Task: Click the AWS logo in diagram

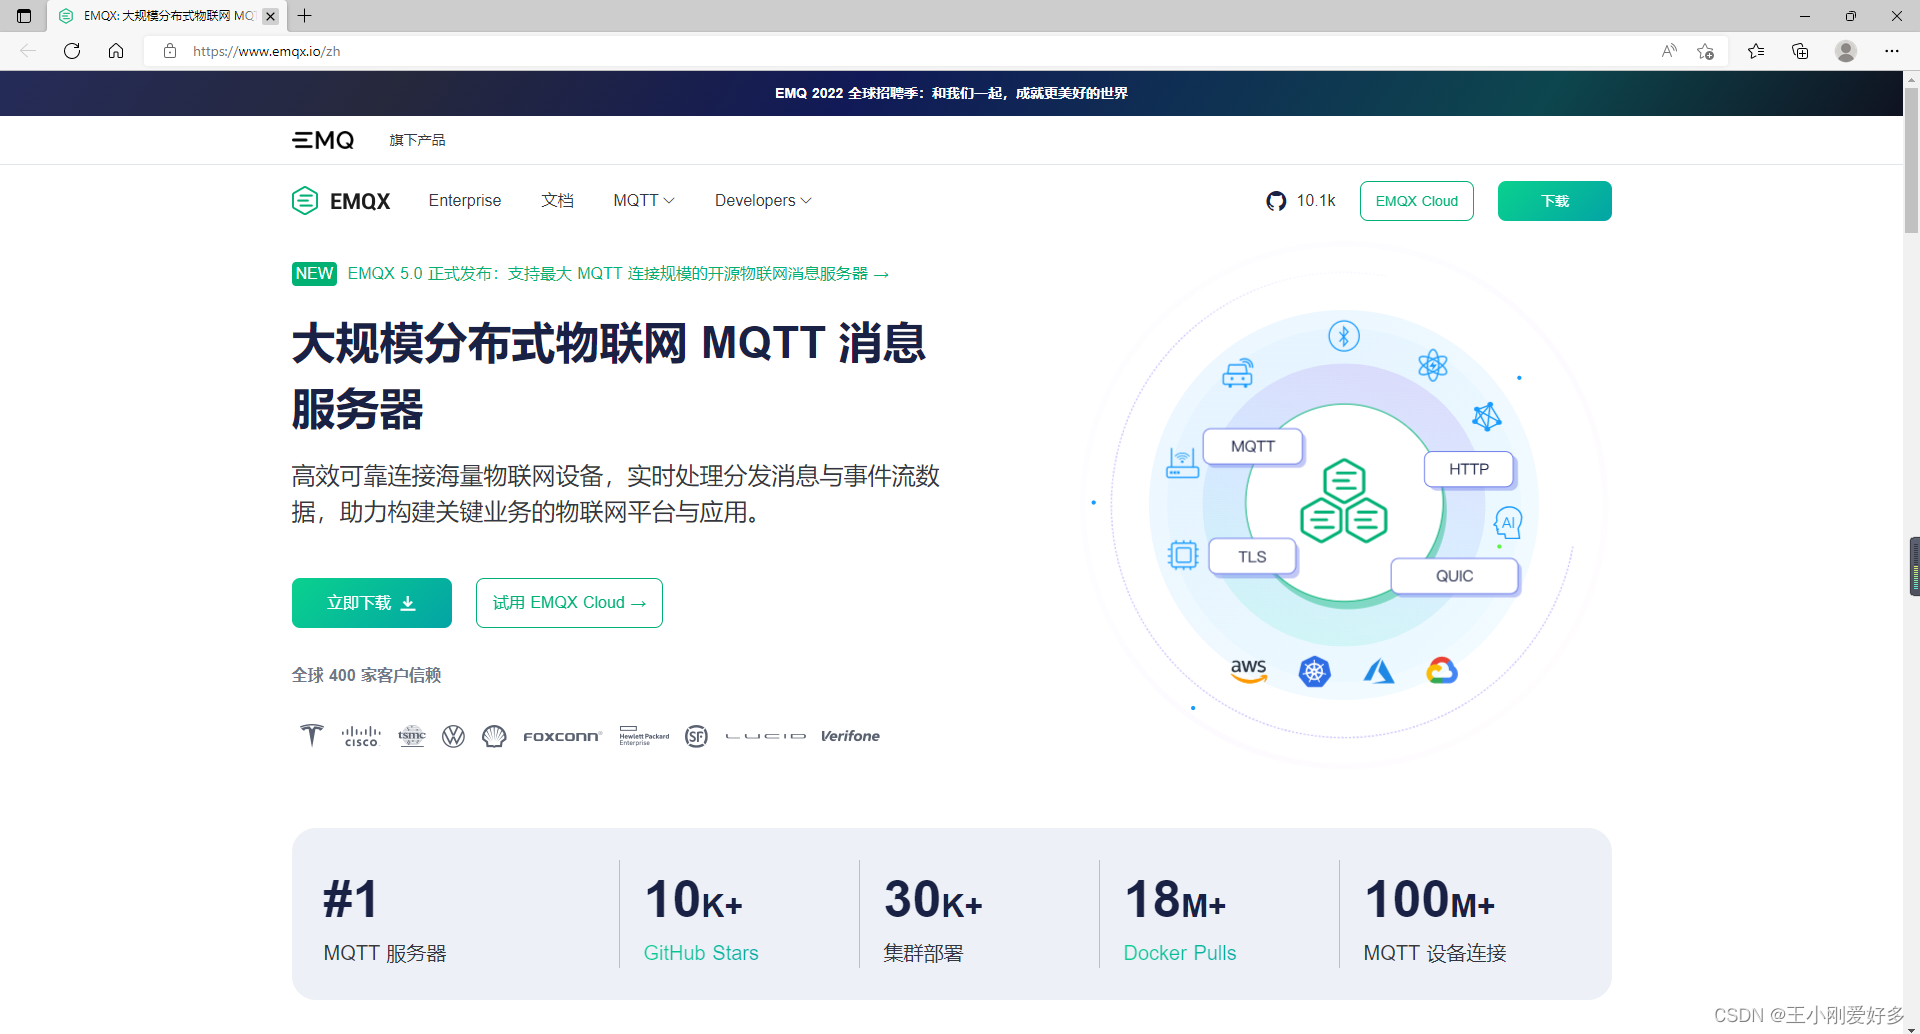Action: [1248, 670]
